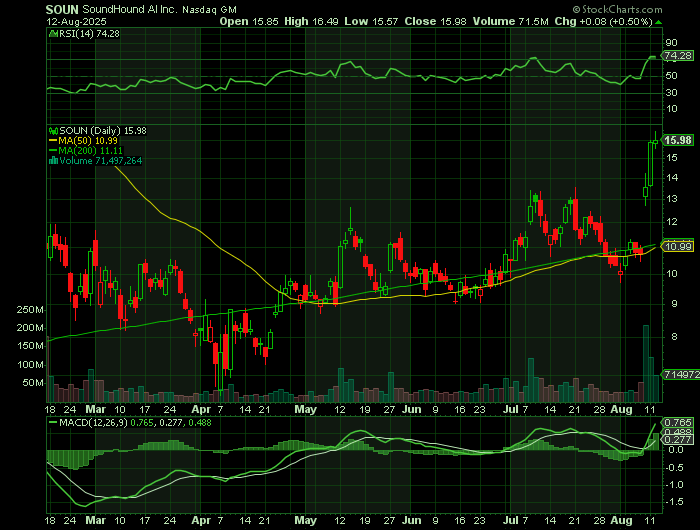Click the green up-arrow next to the Chg value

(659, 22)
